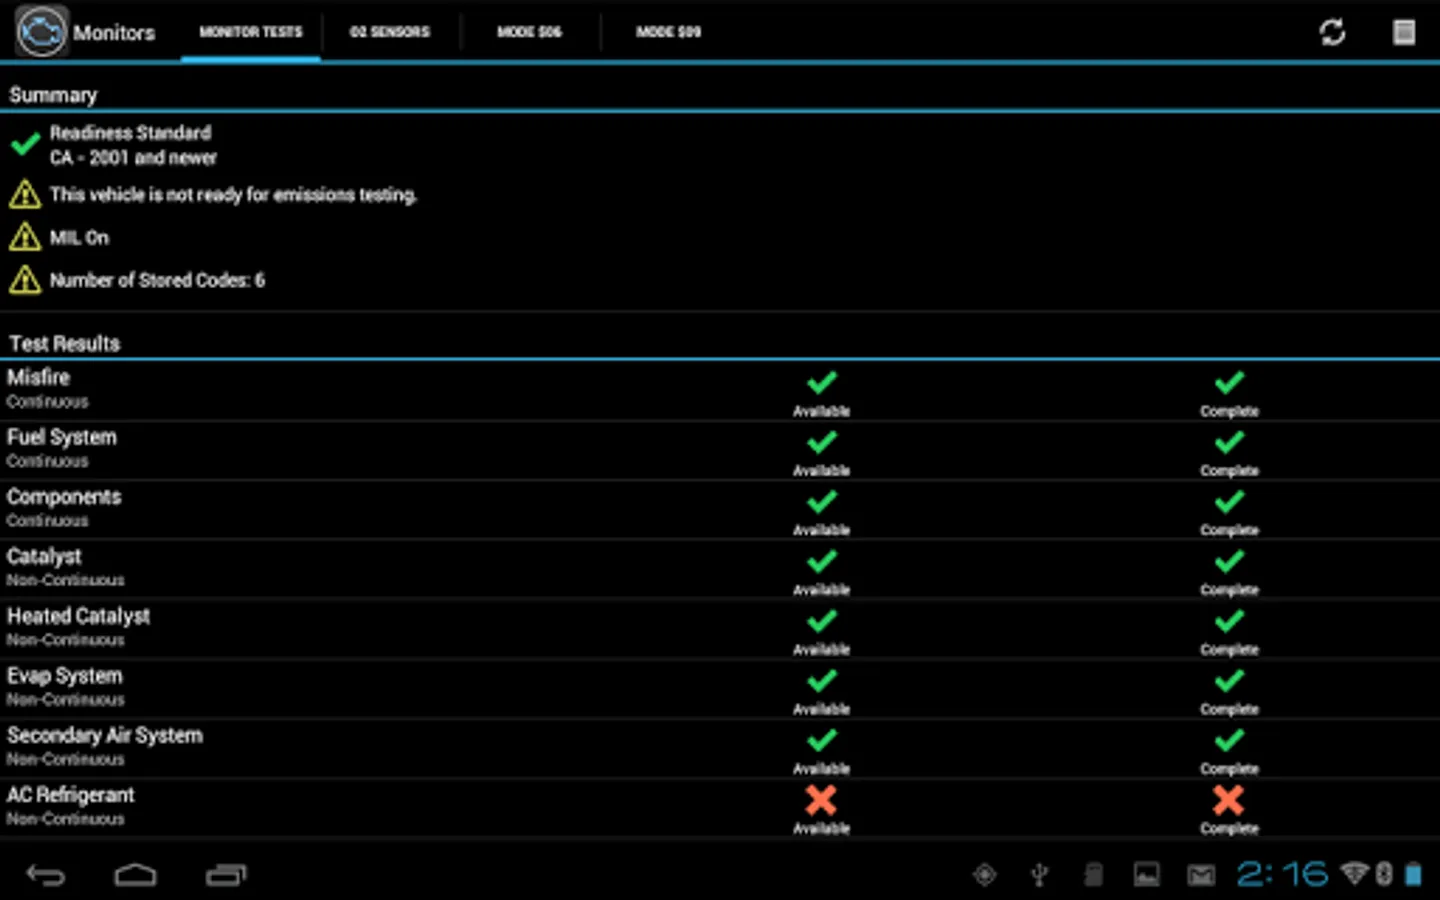Switch to the Monitor Tests tab
Screen dimensions: 1440x900
(250, 32)
